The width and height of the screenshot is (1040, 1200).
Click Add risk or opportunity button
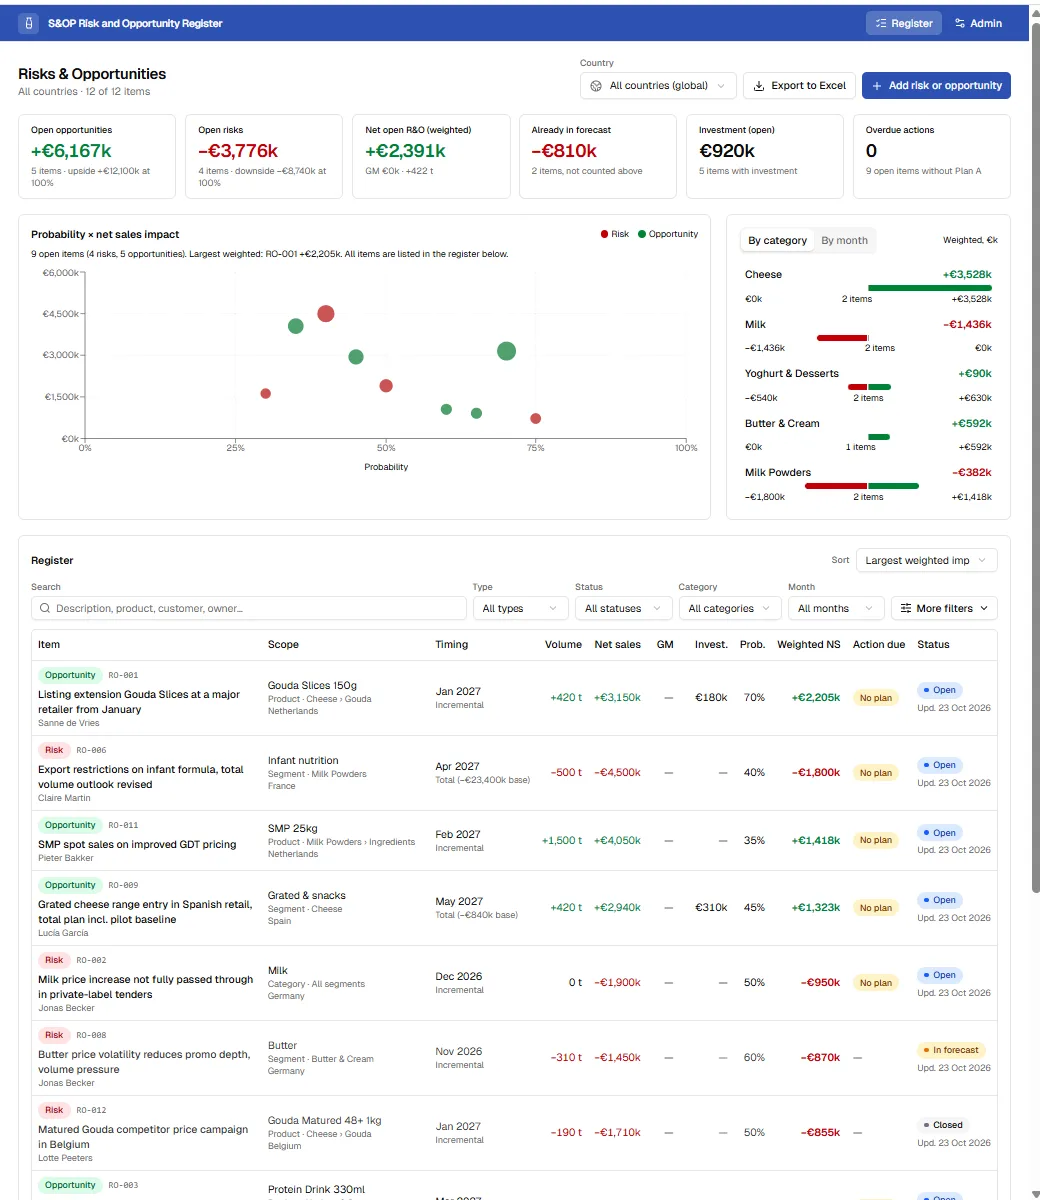coord(936,86)
